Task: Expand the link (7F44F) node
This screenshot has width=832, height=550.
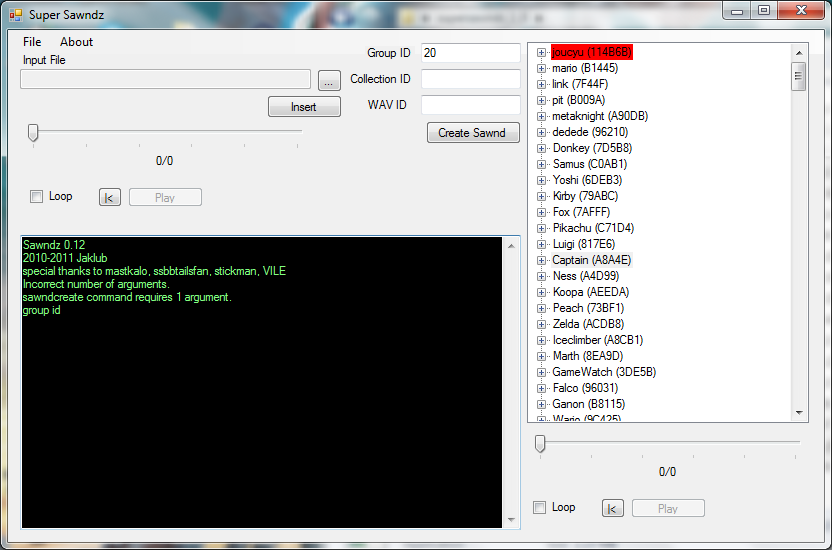Action: click(x=541, y=84)
